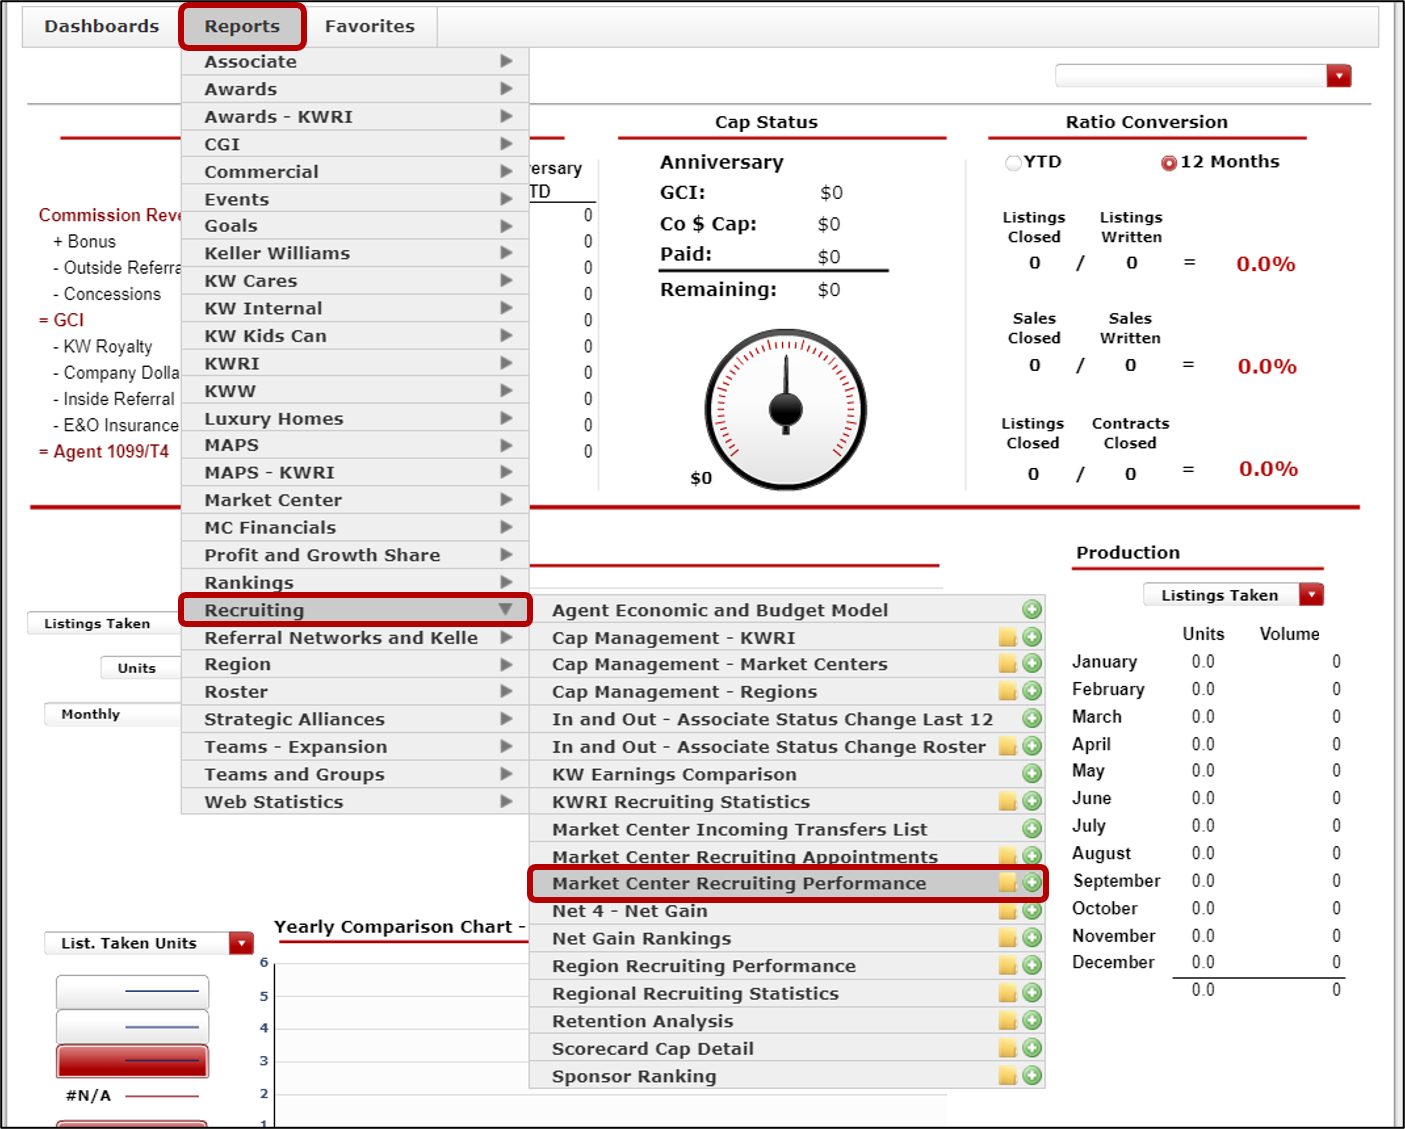Click the "Remaining:" label in Cap Status
Viewport: 1405px width, 1129px height.
click(x=718, y=290)
